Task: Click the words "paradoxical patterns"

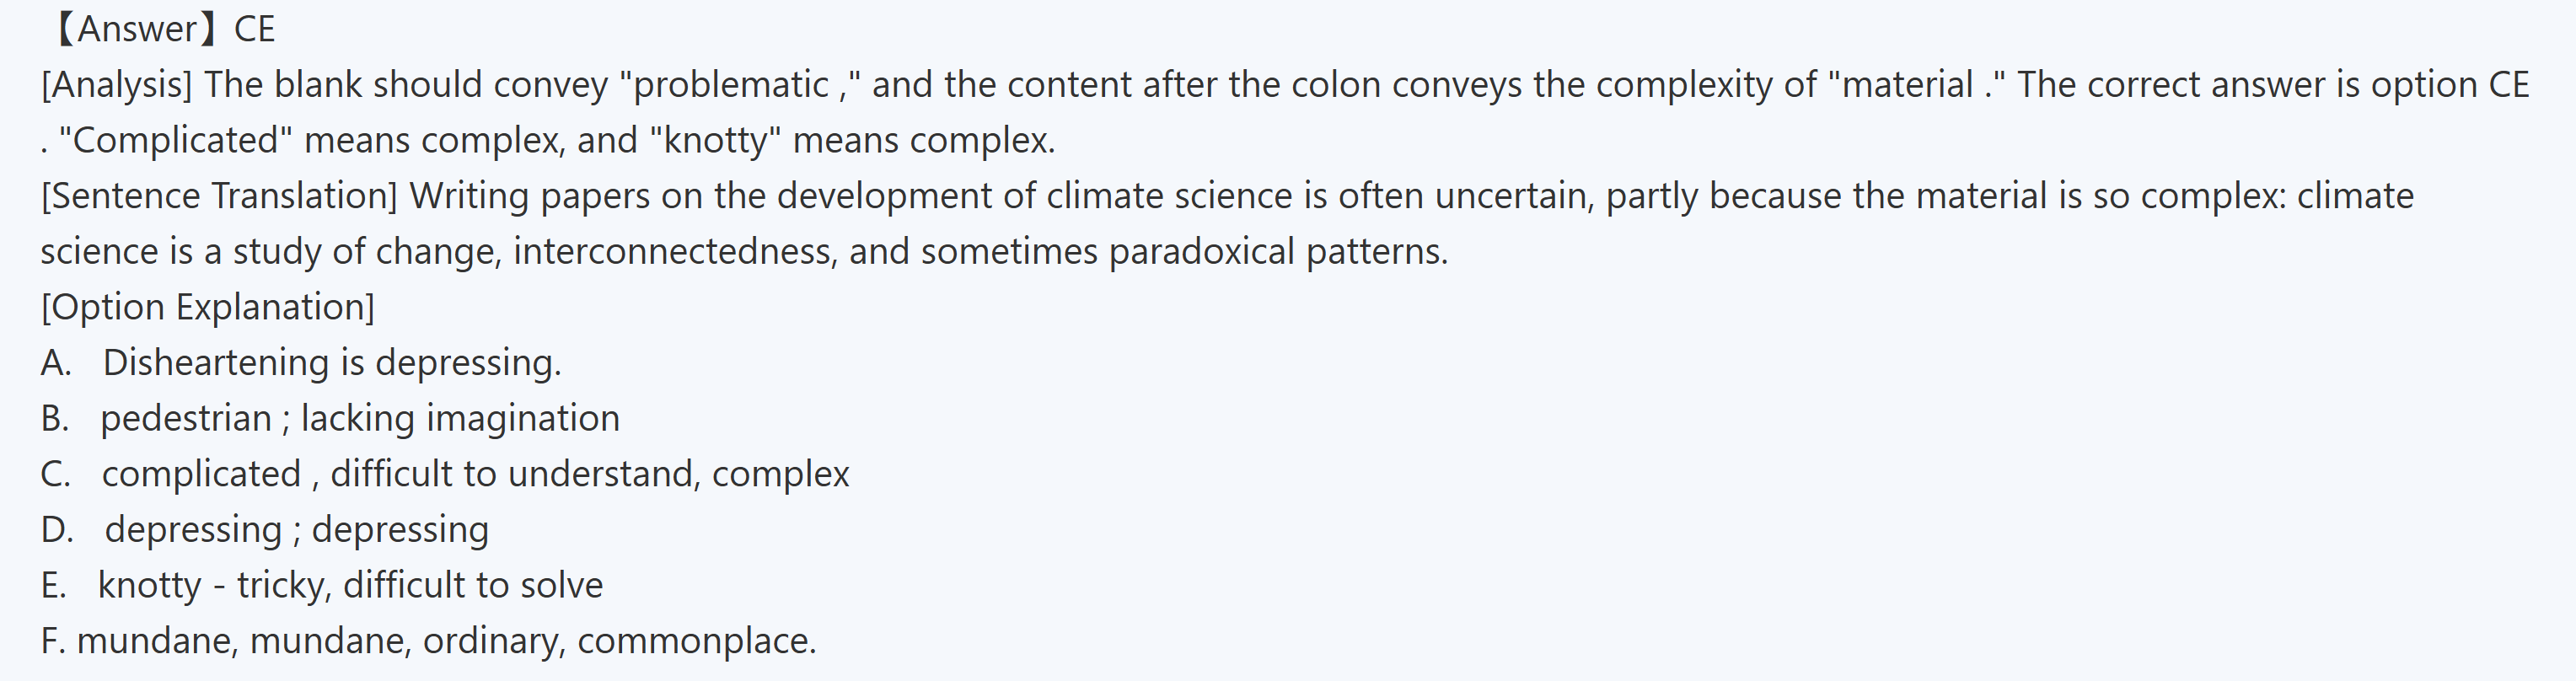Action: click(1277, 252)
